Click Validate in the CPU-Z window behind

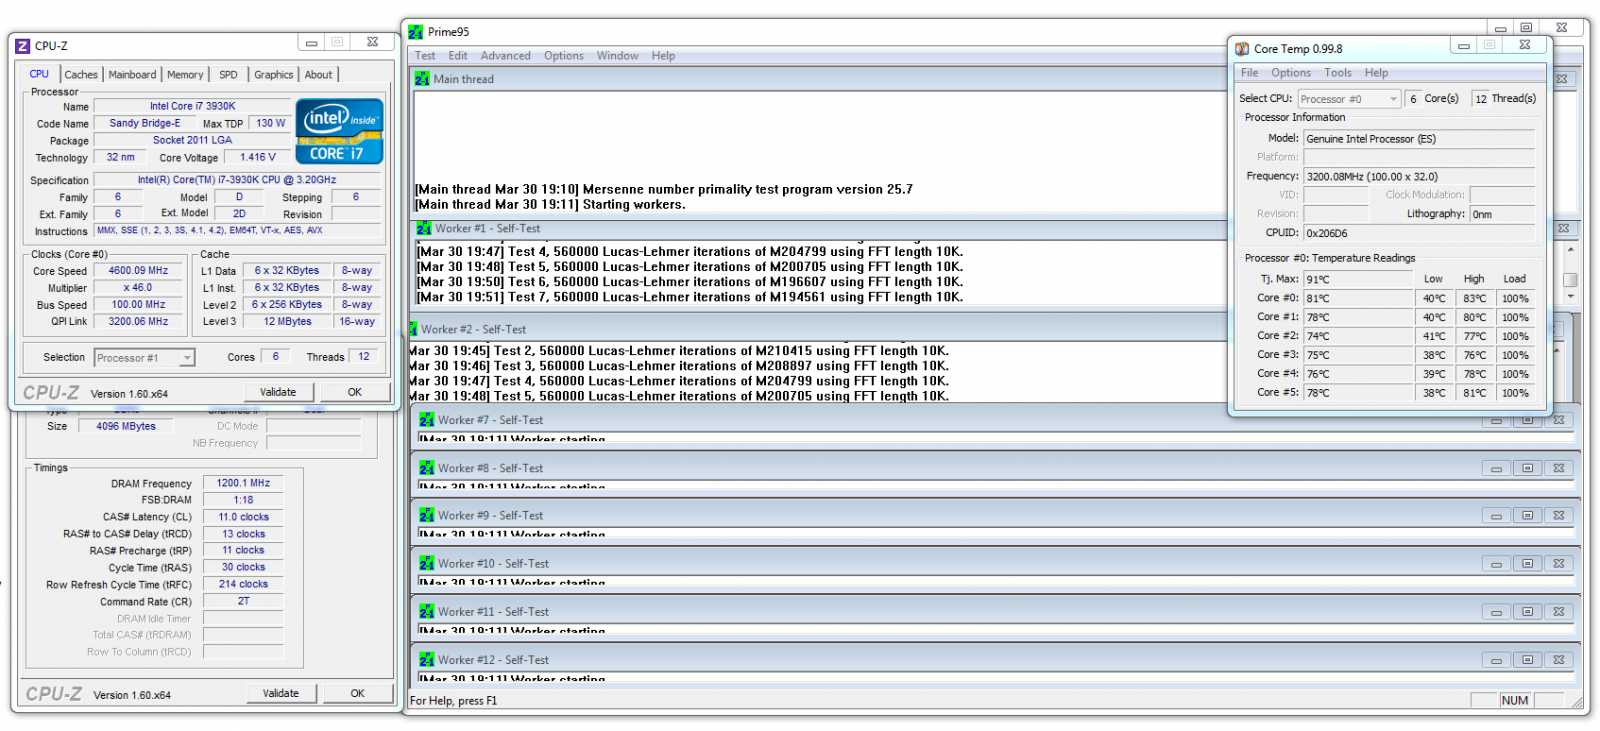[281, 693]
